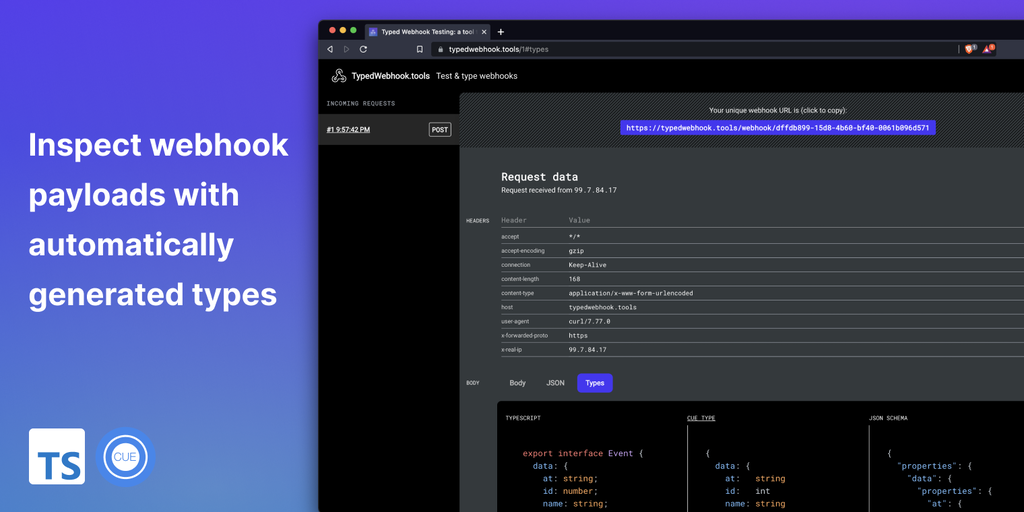Viewport: 1024px width, 512px height.
Task: Open the Brave Rewards triangle icon
Action: (x=987, y=49)
